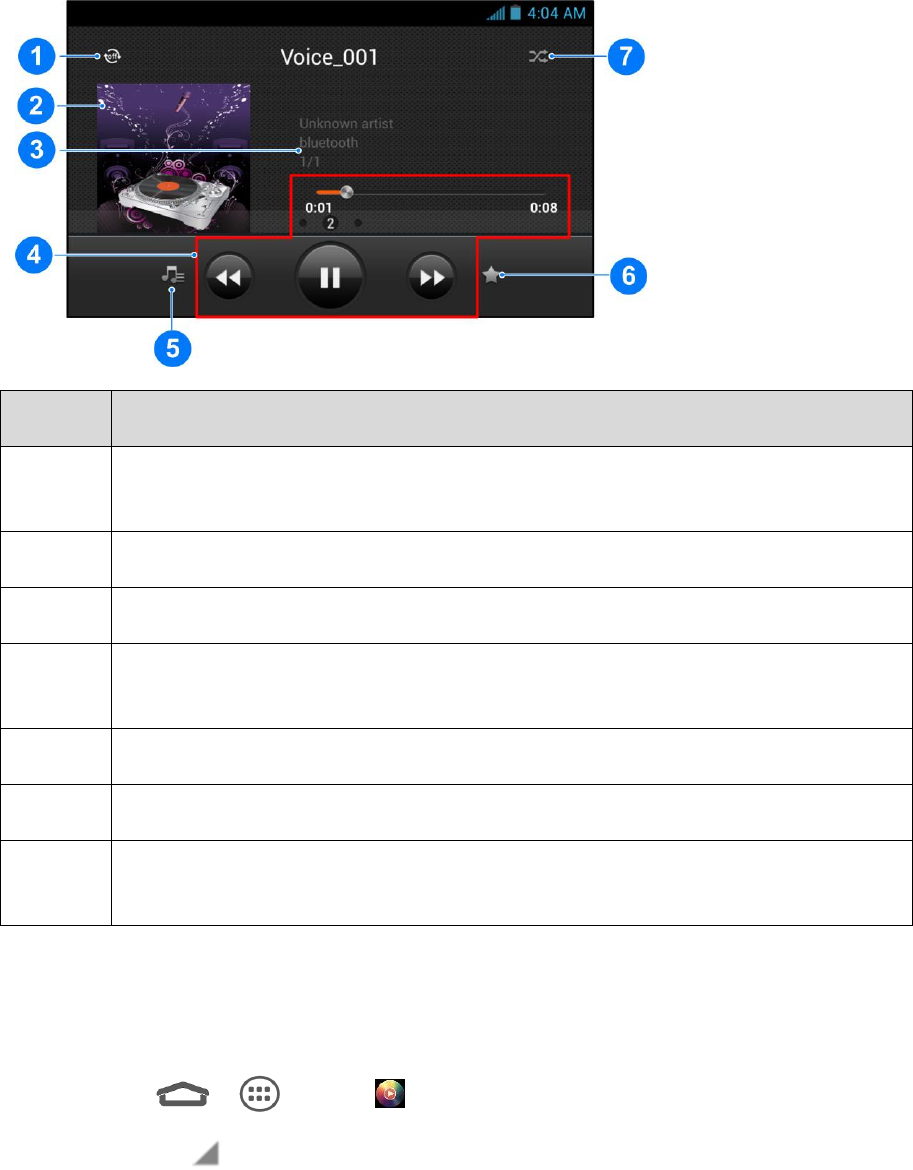Click the progress slider knob
The image size is (913, 1170).
coord(346,193)
